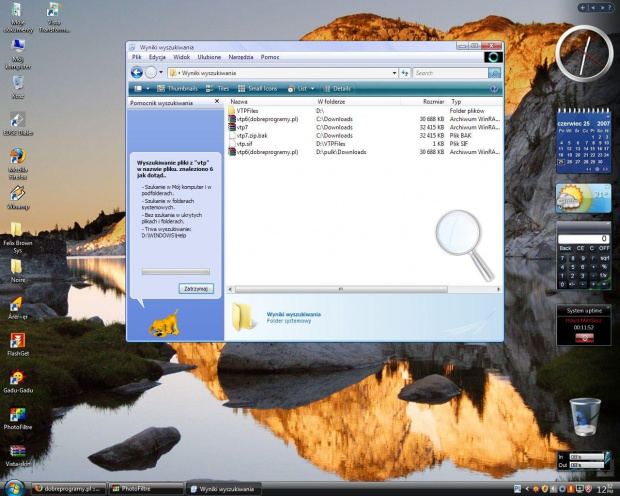Open the Vista Transformation desktop icon
620x496 pixels.
[54, 17]
